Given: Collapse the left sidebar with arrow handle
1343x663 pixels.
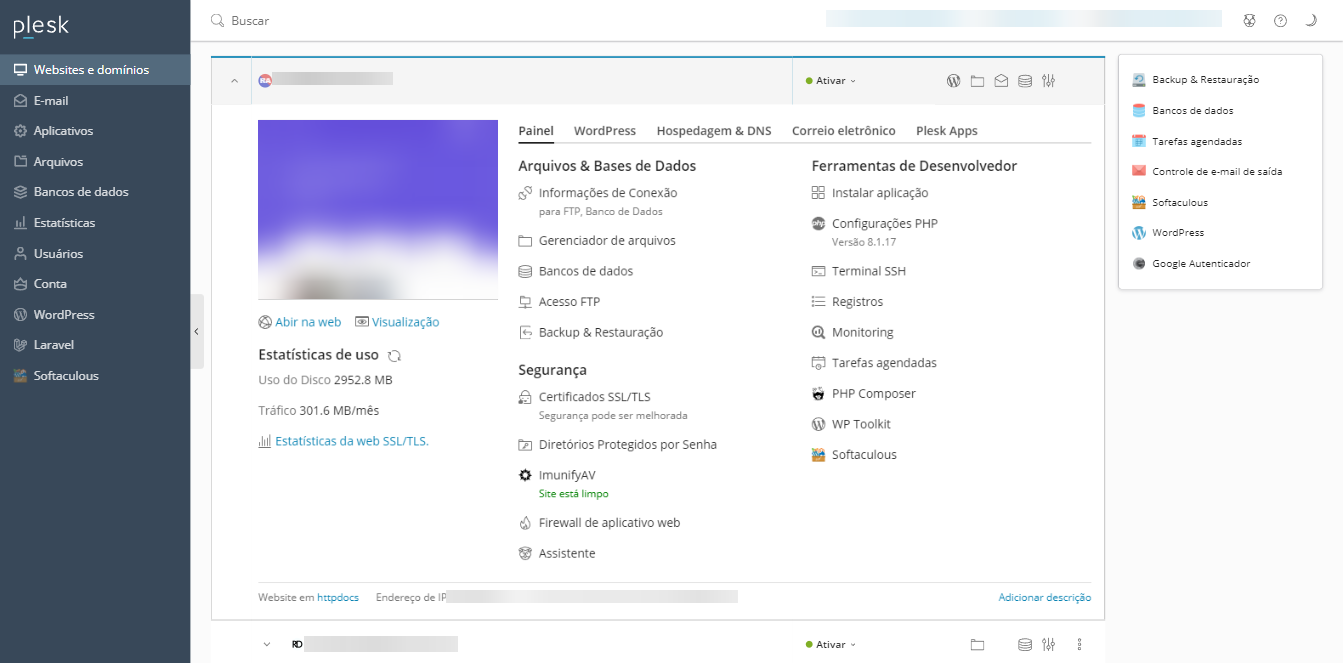Looking at the screenshot, I should [x=197, y=331].
